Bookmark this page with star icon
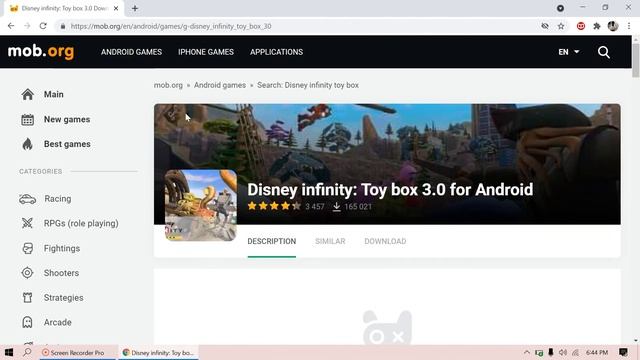 point(561,26)
